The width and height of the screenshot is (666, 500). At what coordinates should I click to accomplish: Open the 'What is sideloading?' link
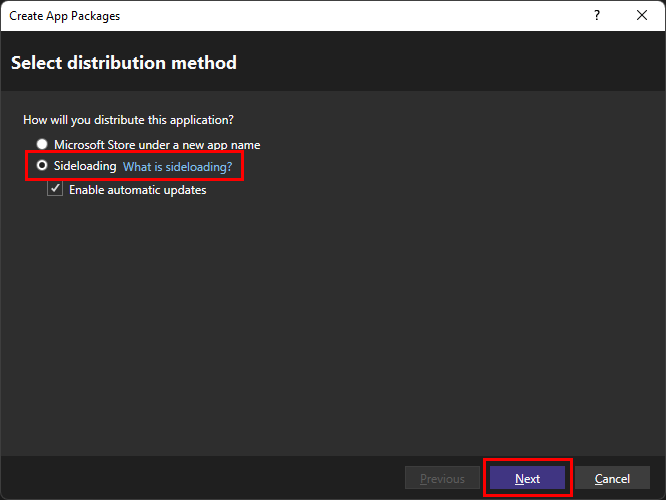[177, 166]
